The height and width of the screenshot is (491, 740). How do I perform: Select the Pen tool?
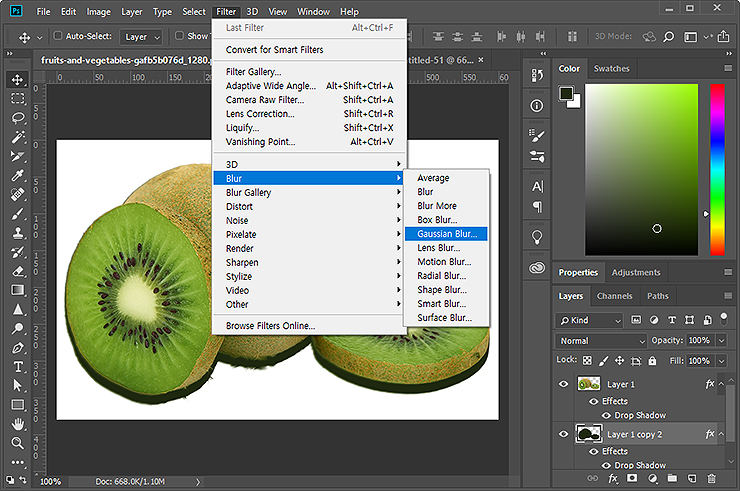click(17, 347)
